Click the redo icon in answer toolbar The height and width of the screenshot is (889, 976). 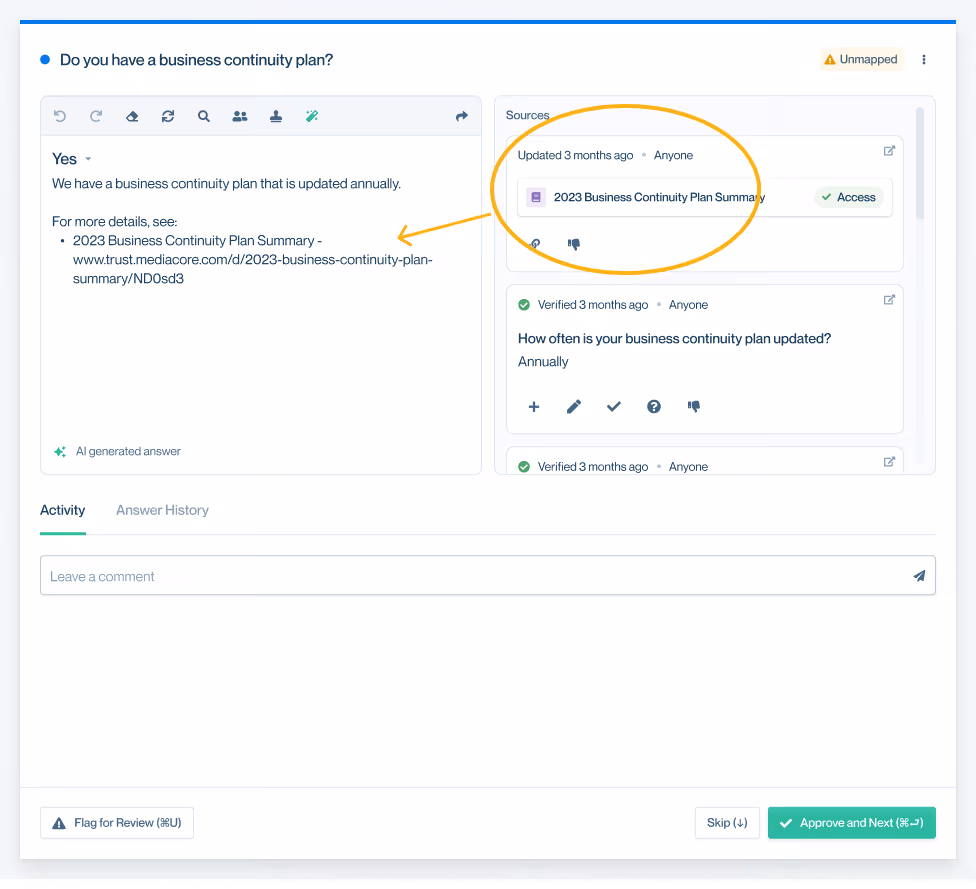pyautogui.click(x=96, y=116)
